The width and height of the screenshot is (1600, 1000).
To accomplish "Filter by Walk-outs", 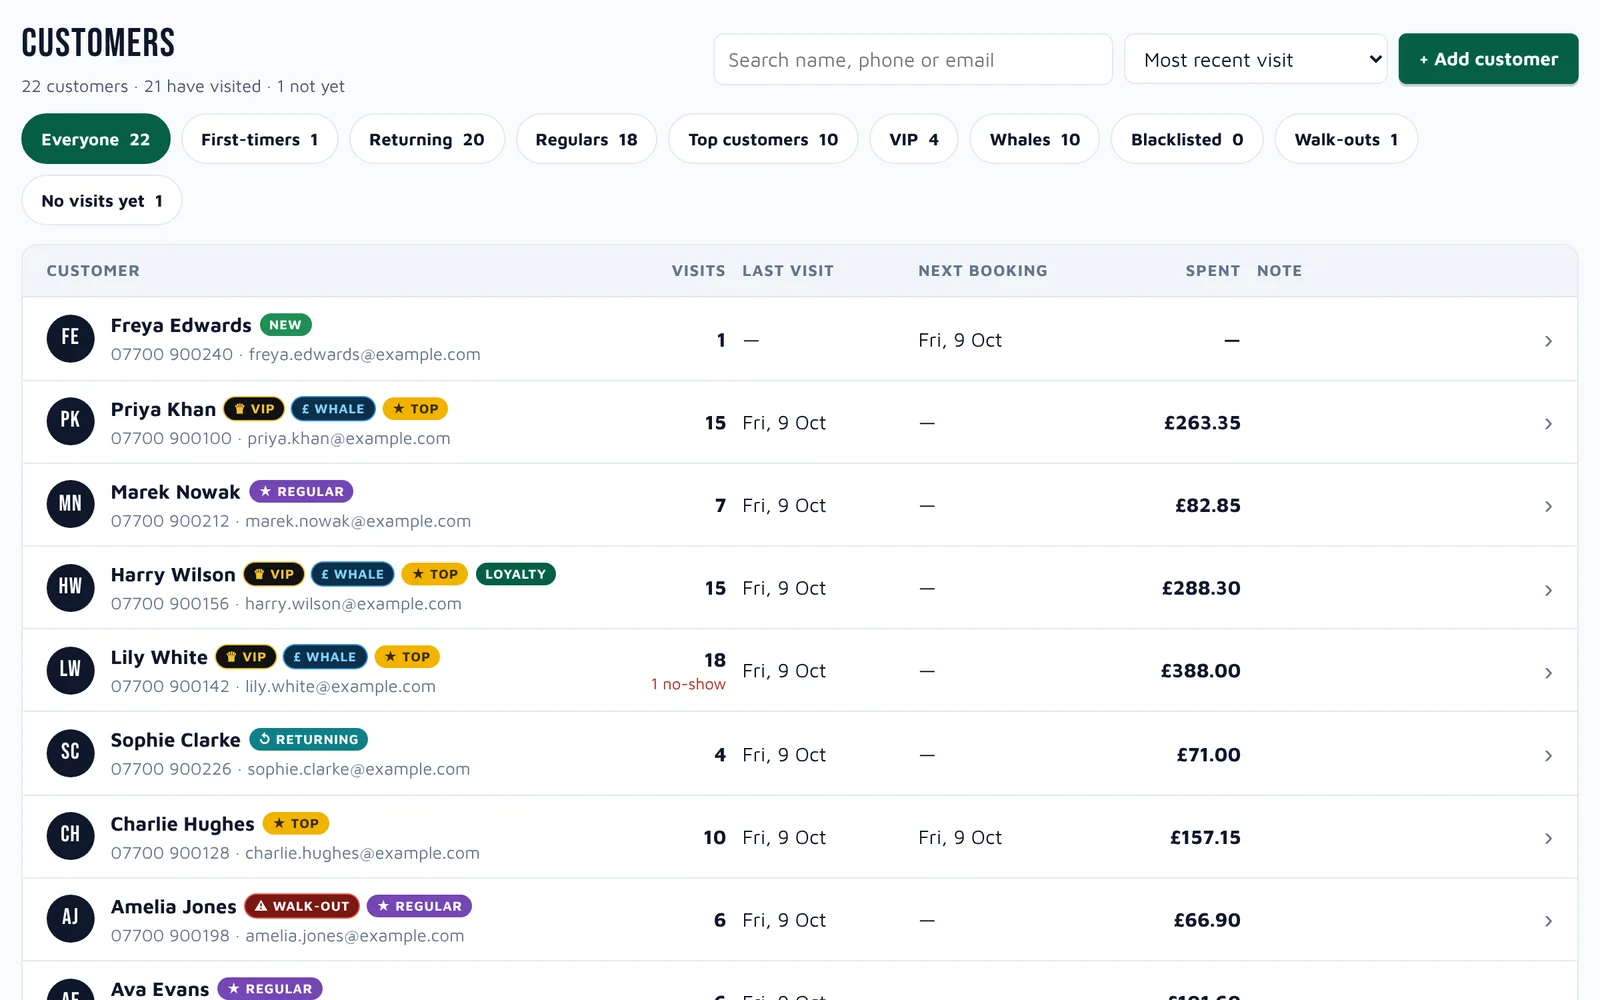I will (x=1346, y=139).
